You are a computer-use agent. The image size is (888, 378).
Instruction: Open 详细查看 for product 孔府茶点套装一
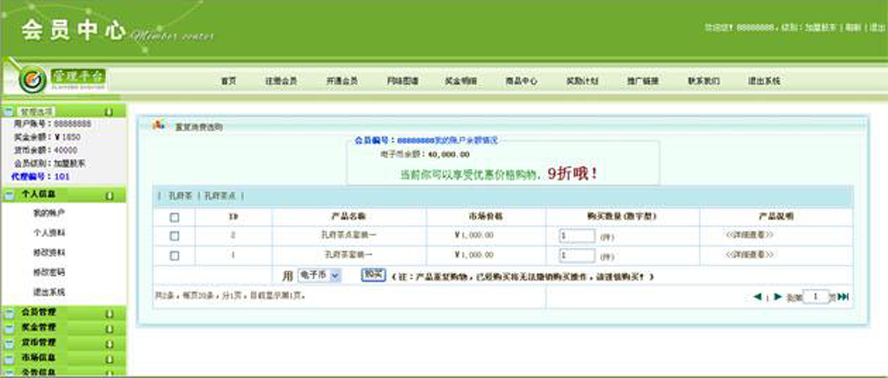point(750,235)
